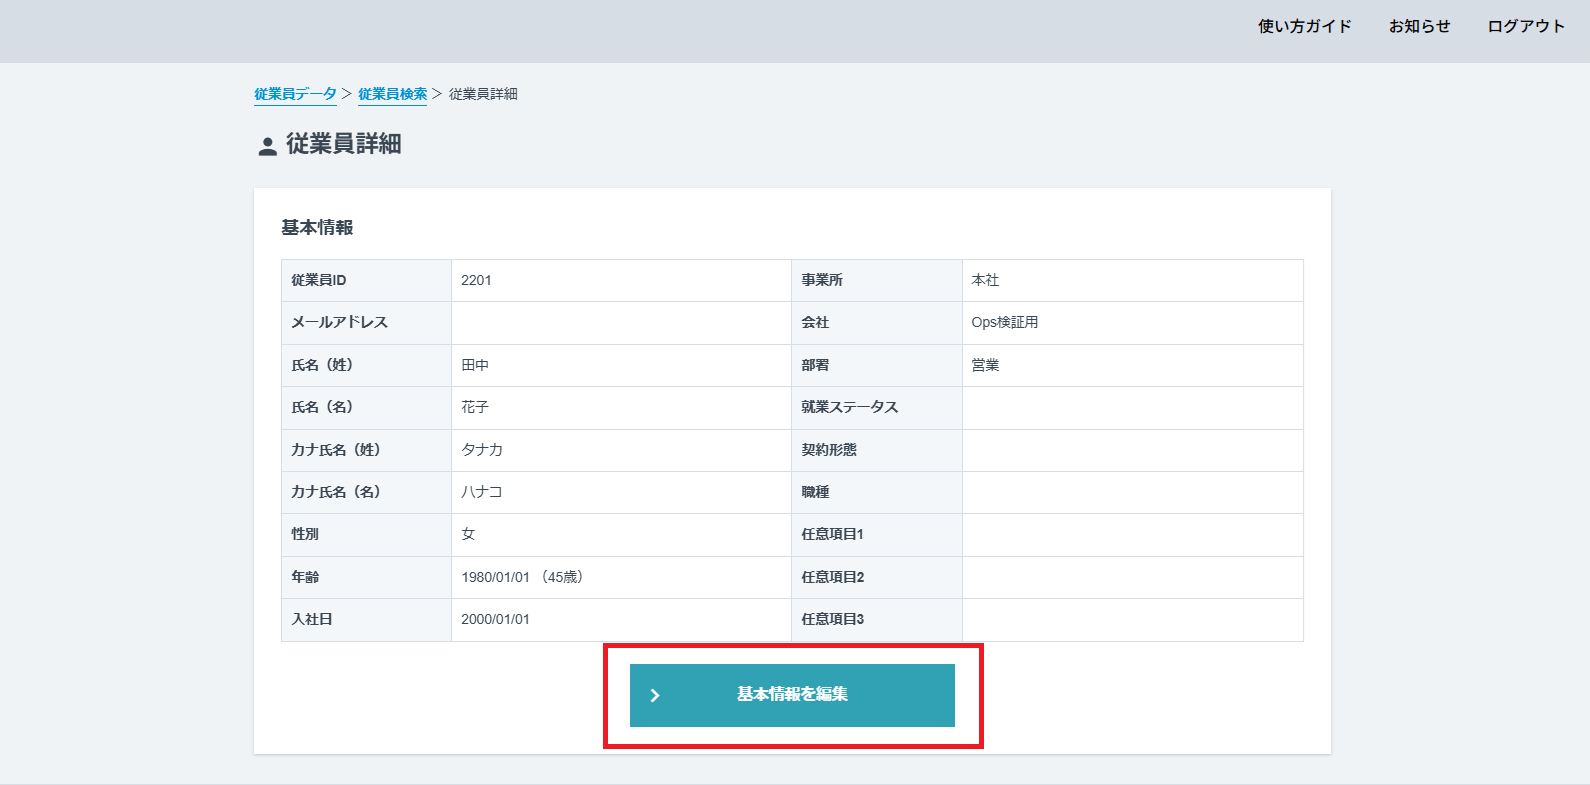Image resolution: width=1590 pixels, height=785 pixels.
Task: Select the employee ID value 2201
Action: point(476,281)
